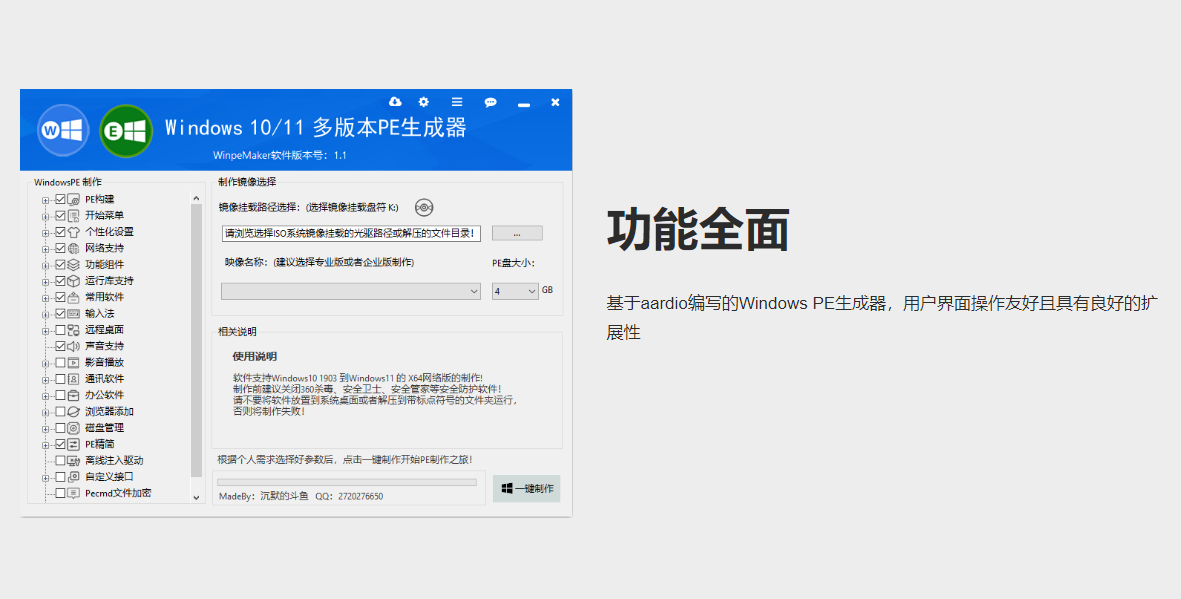Open the PE盘大小 size dropdown
This screenshot has height=599, width=1181.
click(x=515, y=291)
